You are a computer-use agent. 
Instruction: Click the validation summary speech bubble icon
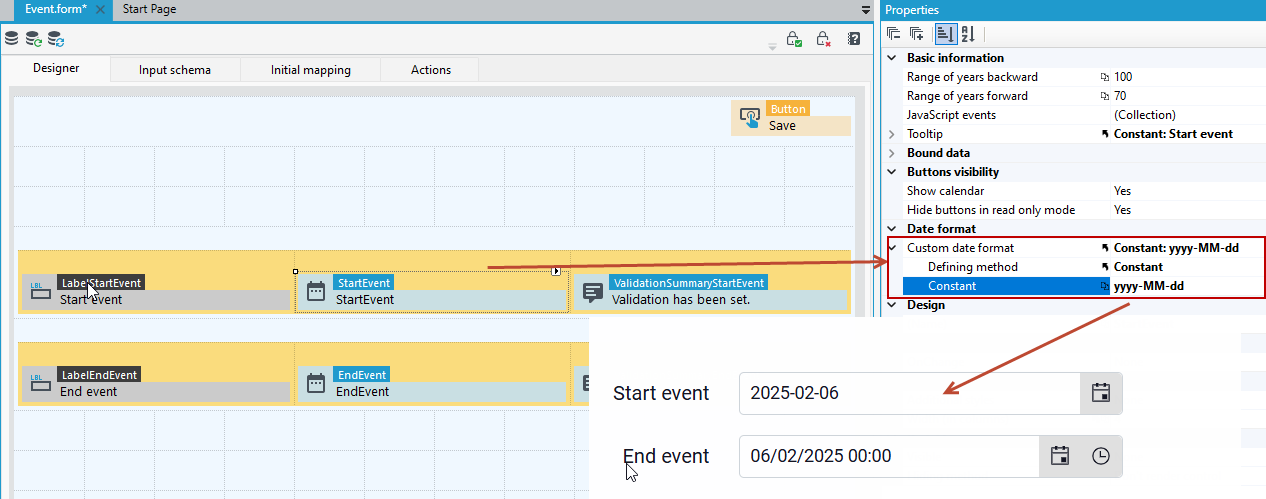point(593,292)
